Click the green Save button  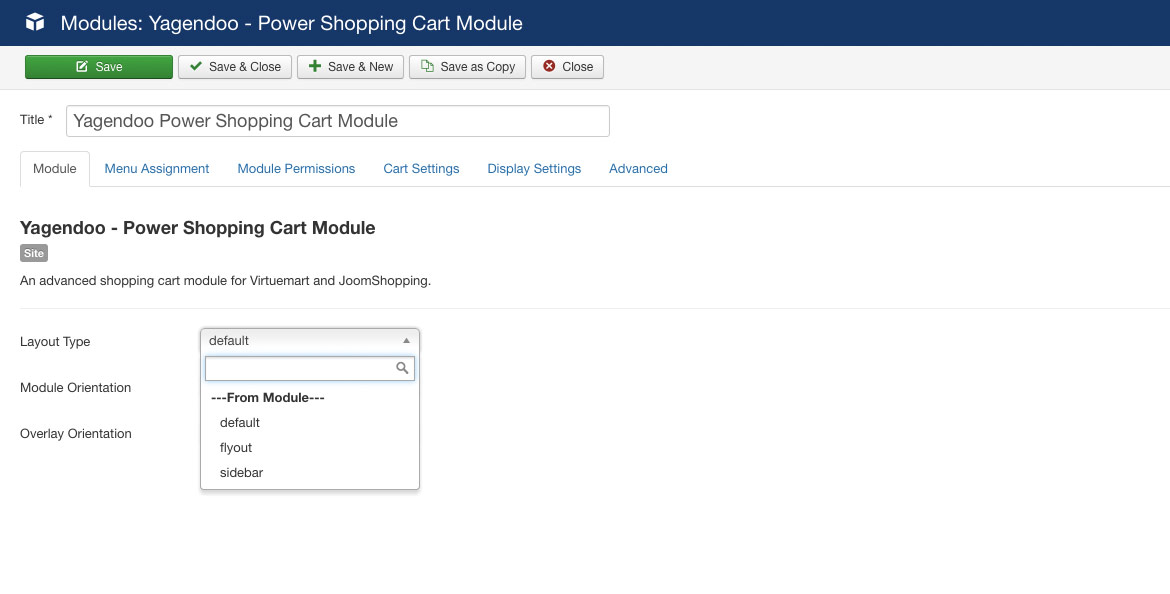(x=99, y=66)
